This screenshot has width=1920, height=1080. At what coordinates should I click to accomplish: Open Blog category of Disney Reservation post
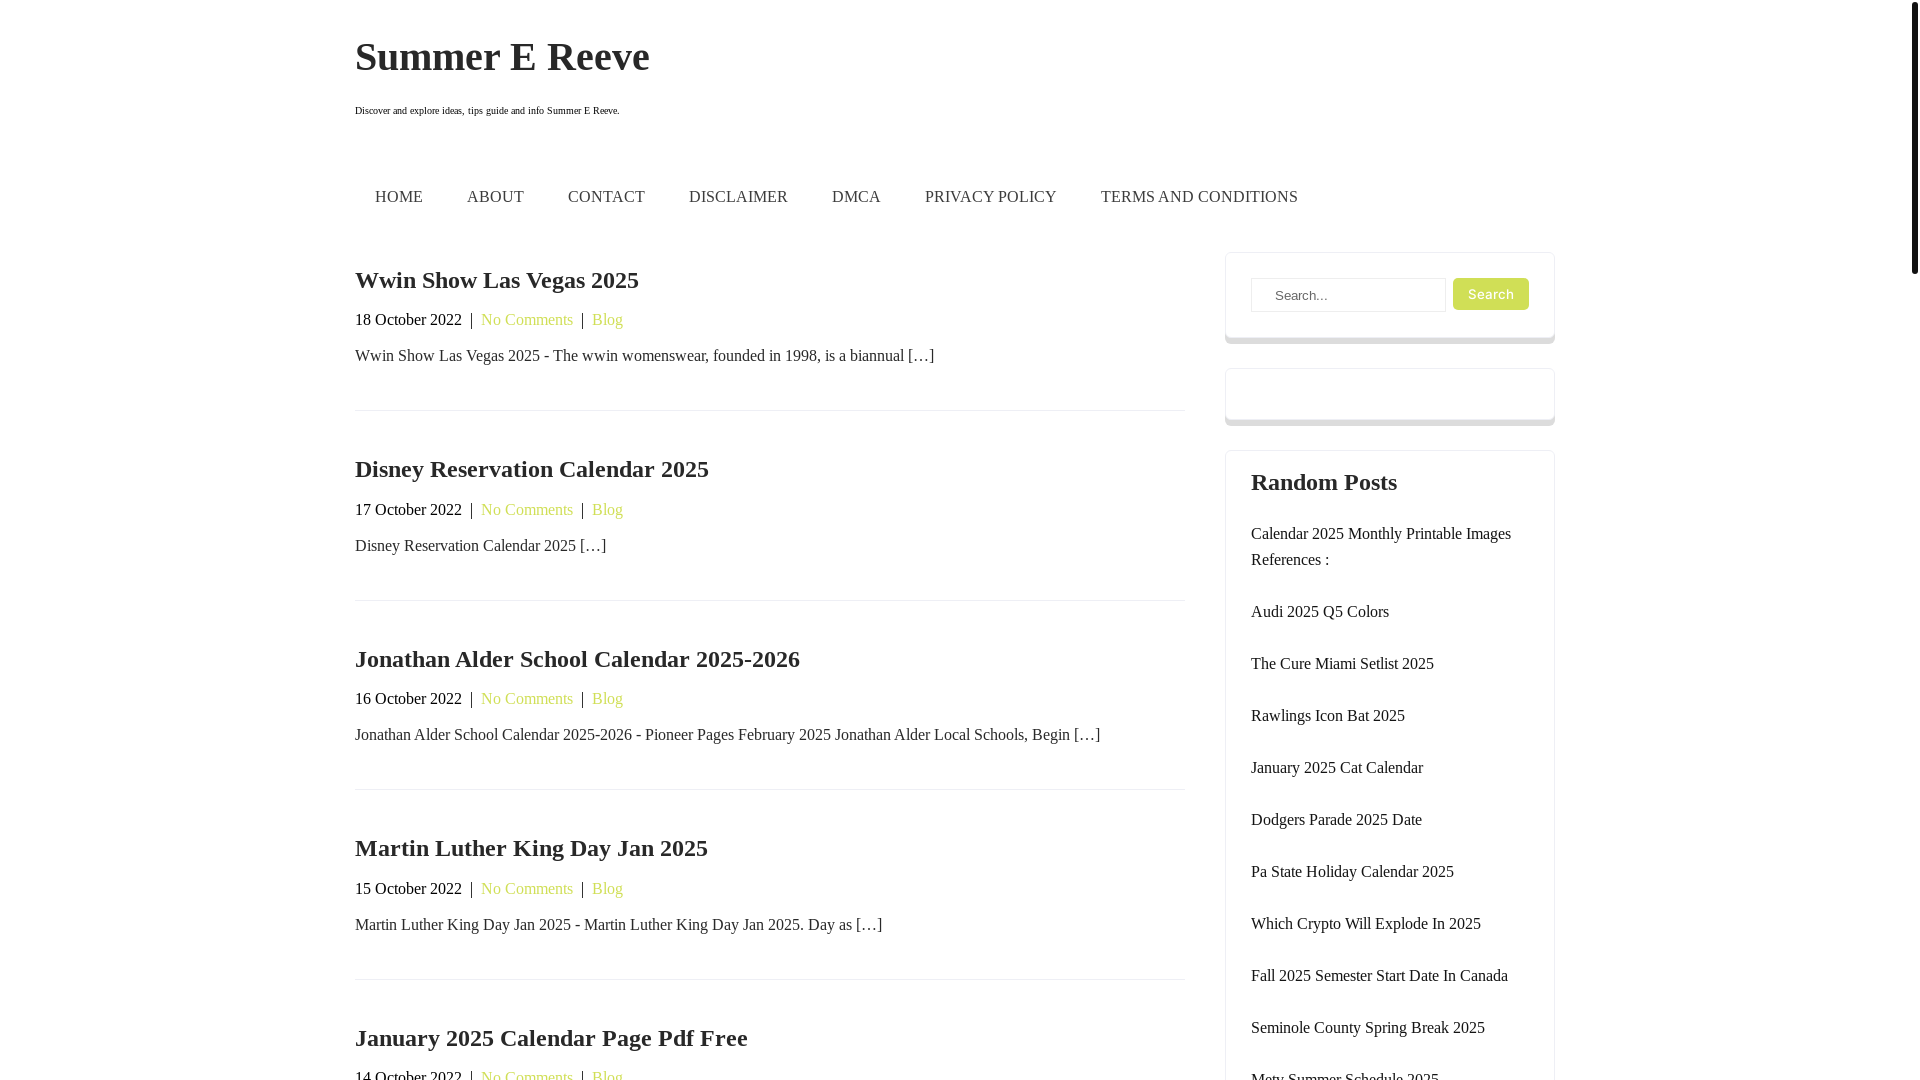tap(607, 510)
